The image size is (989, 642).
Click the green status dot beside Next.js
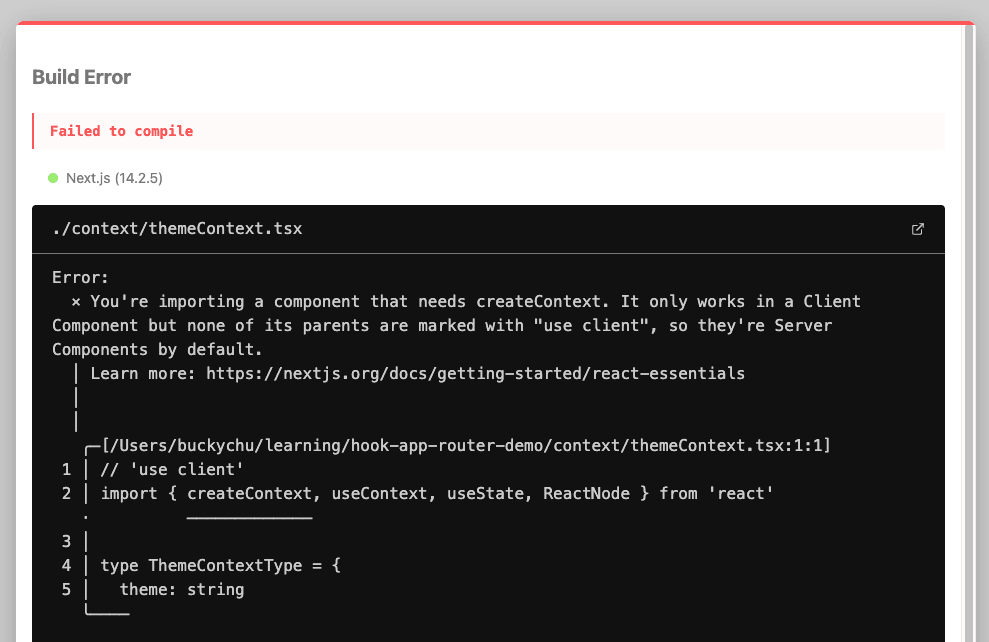(53, 178)
